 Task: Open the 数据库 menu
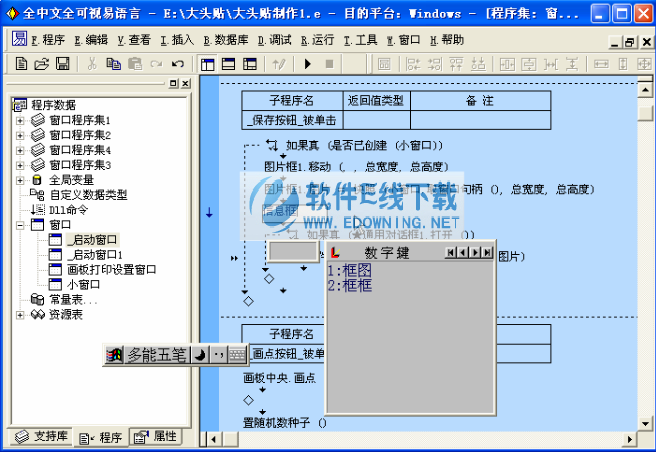point(225,40)
